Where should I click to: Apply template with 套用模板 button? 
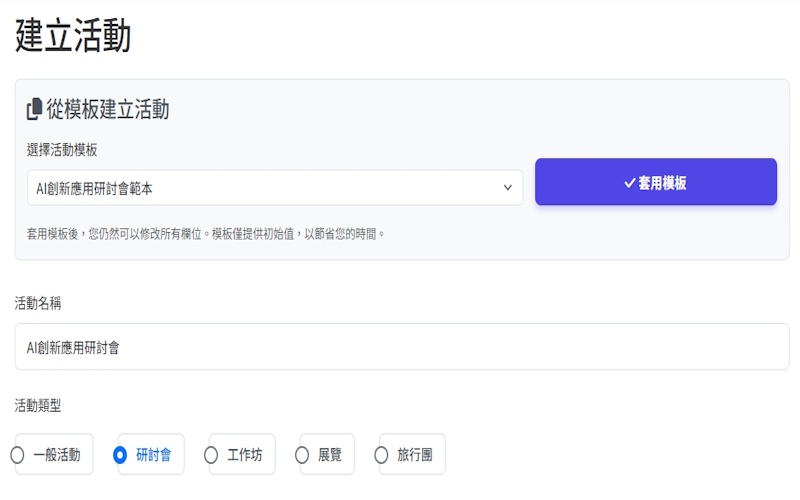click(x=656, y=182)
